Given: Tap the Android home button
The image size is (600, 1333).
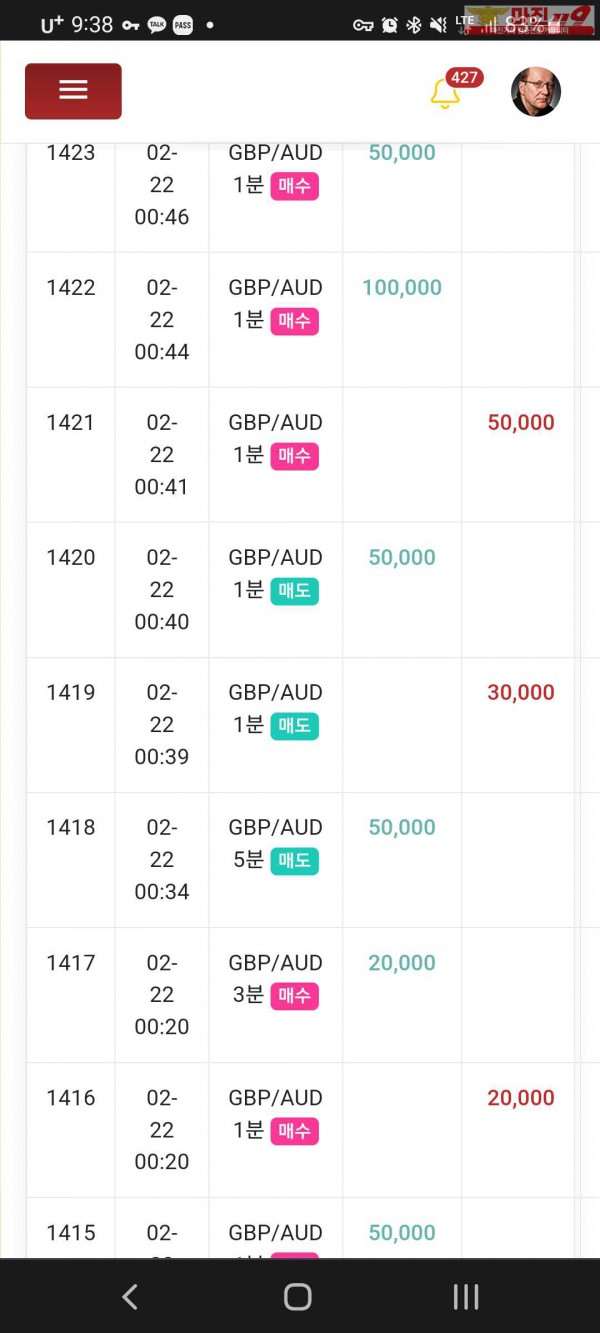Looking at the screenshot, I should (x=298, y=1297).
